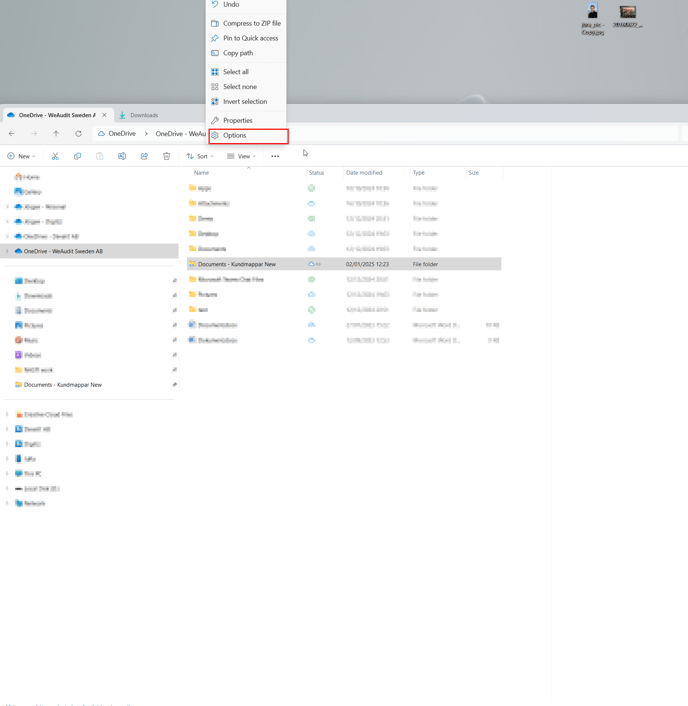Open Documents - Kundmappar New folder in list
Screen dimensions: 688x706
coord(237,264)
